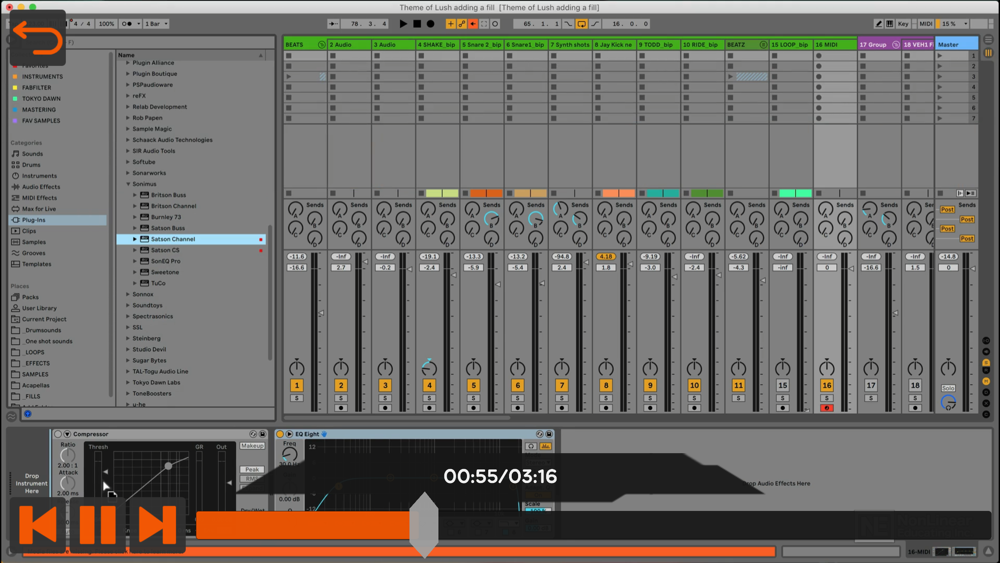Image resolution: width=1000 pixels, height=563 pixels.
Task: Open the MASTERING collection
Action: coord(39,110)
